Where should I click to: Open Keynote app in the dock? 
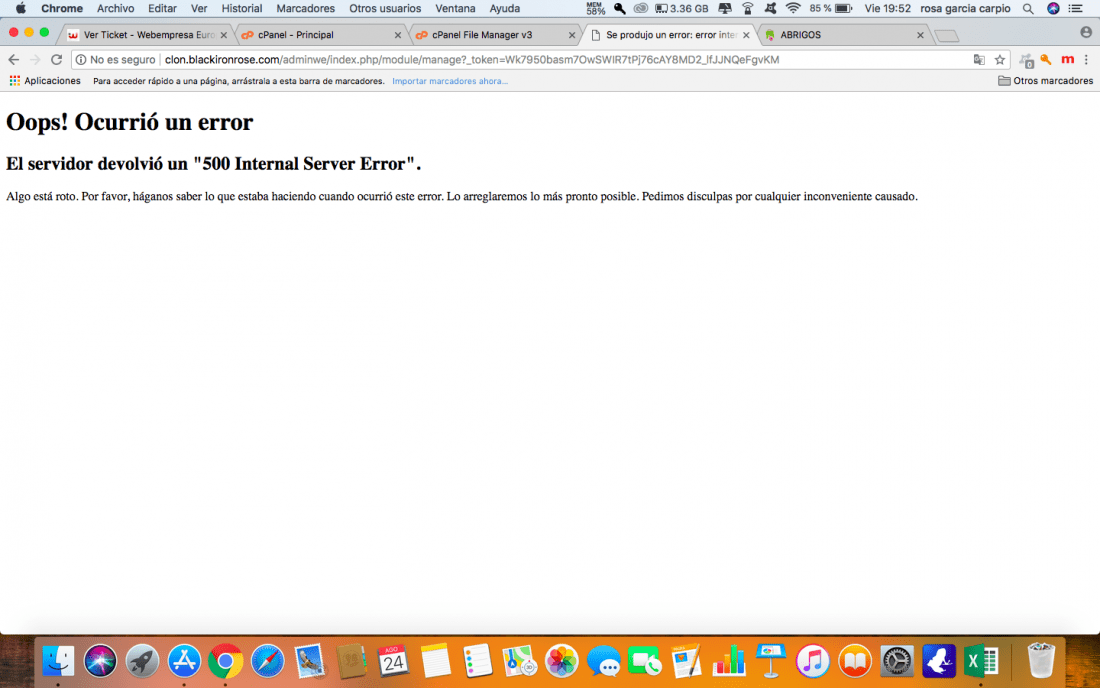click(x=771, y=661)
